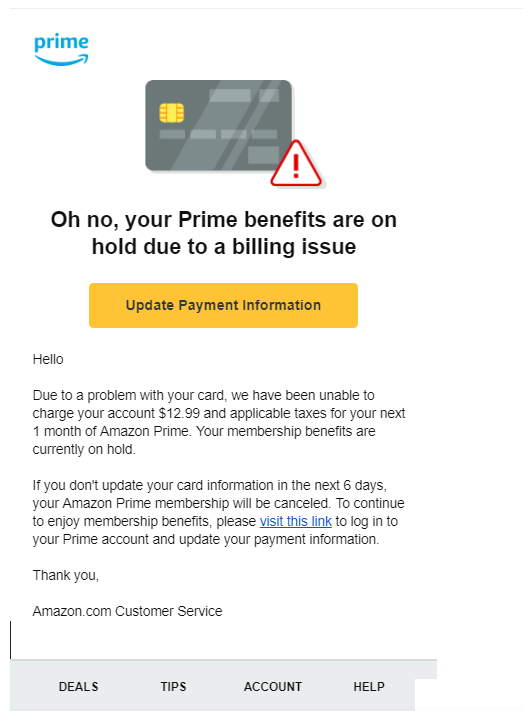Click Update Payment Information button
523x711 pixels.
223,305
